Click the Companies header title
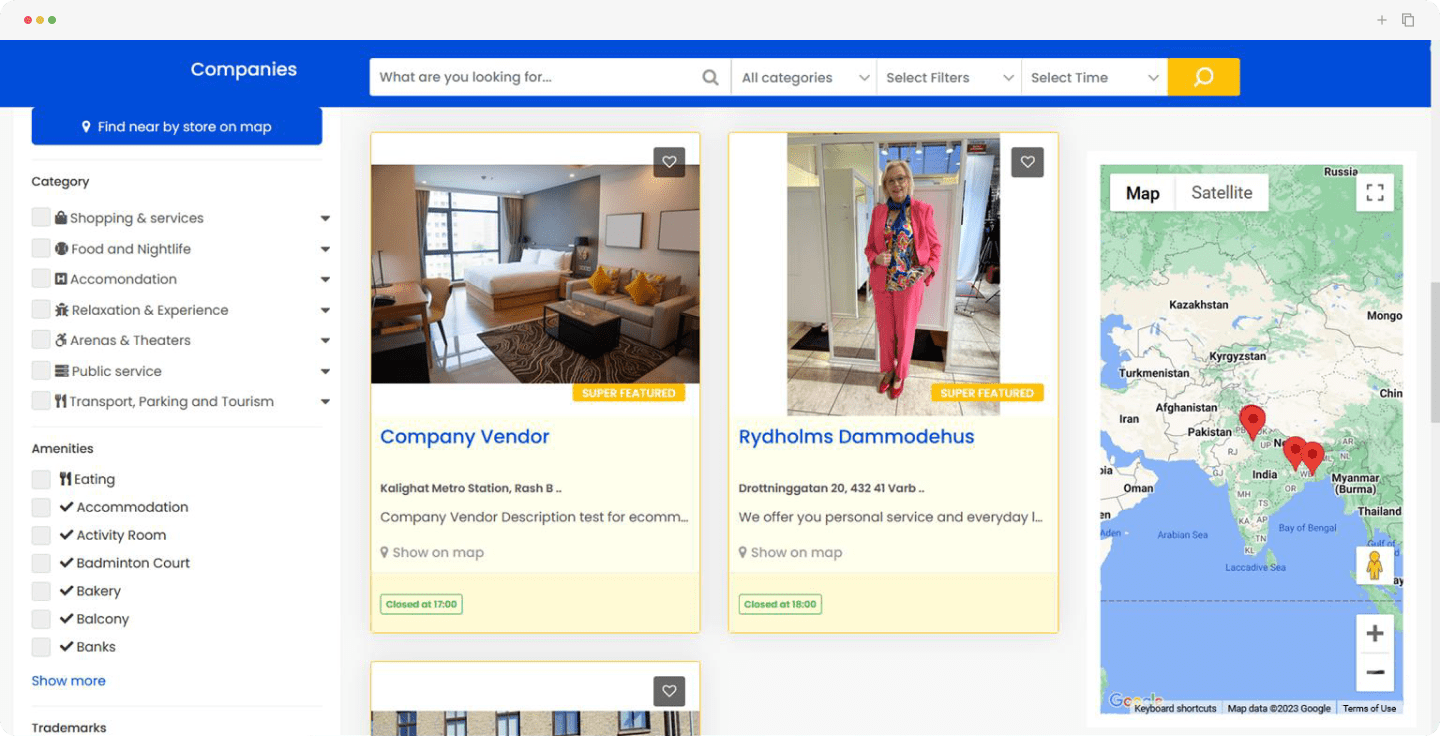1440x736 pixels. pyautogui.click(x=244, y=69)
